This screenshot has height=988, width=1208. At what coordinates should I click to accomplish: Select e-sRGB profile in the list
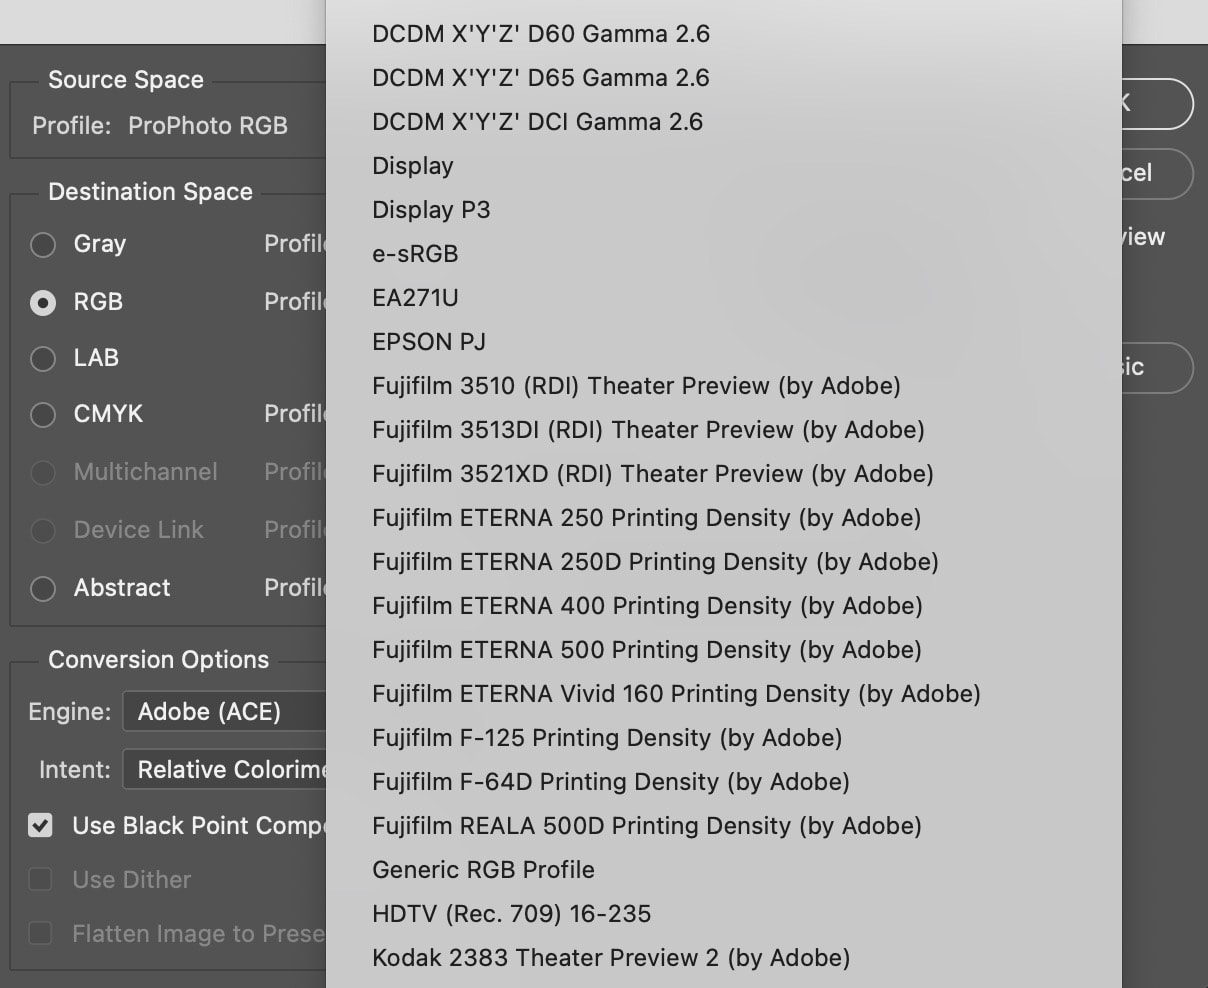point(415,254)
